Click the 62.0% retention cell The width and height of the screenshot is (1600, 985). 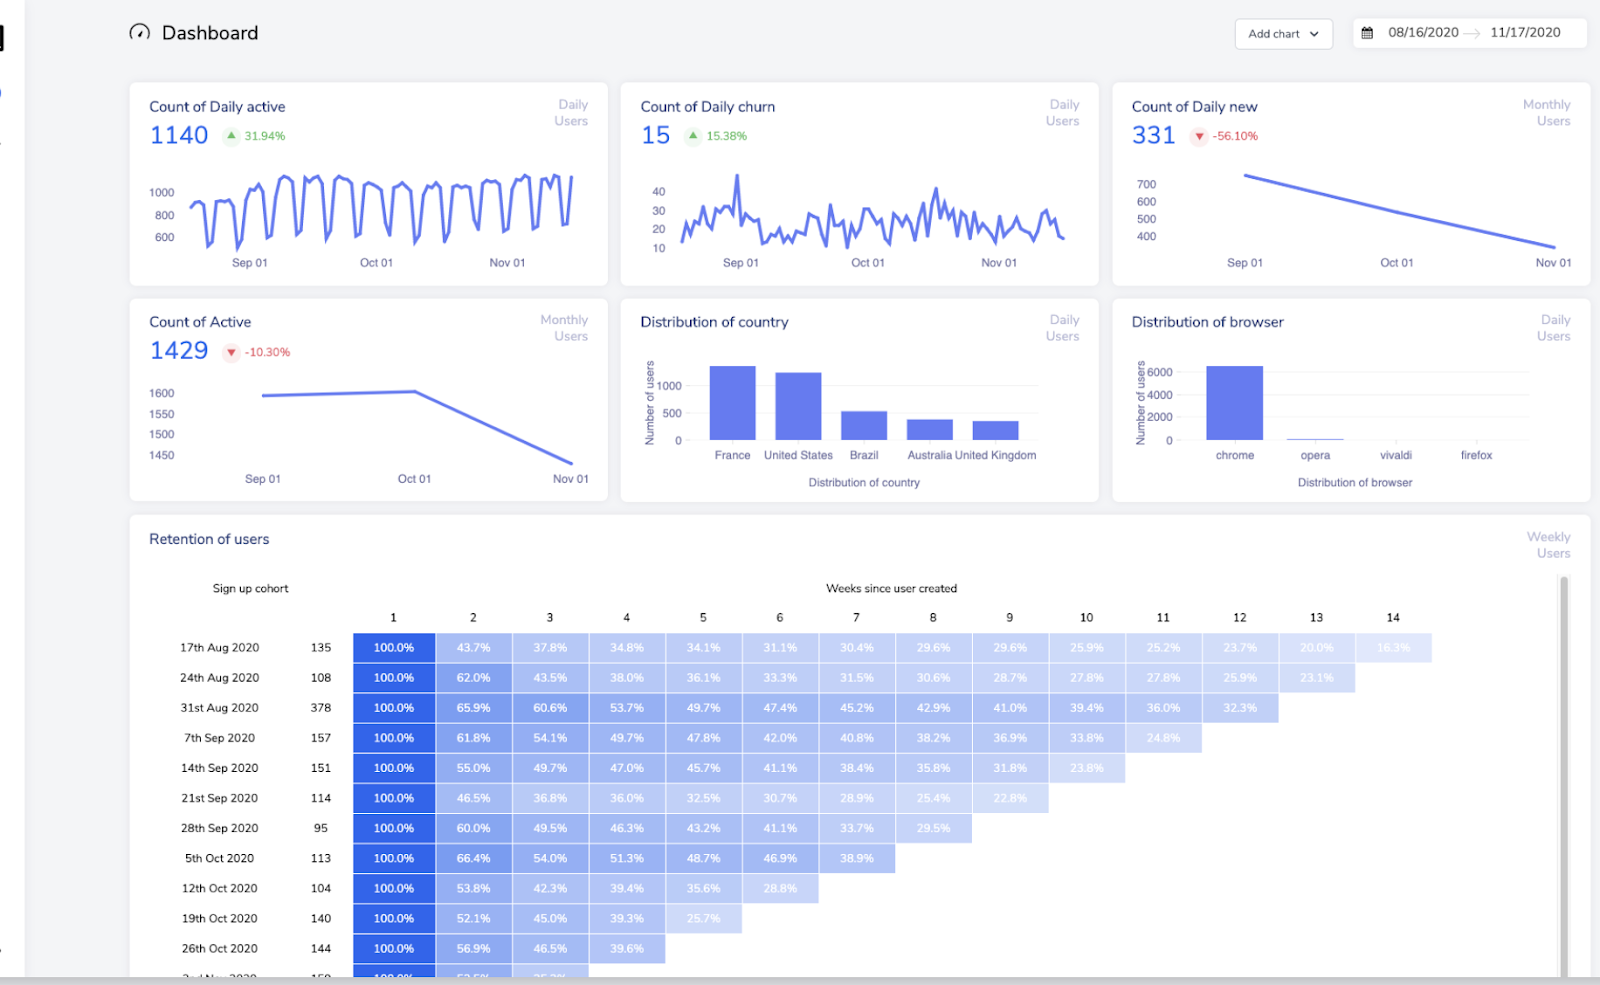pos(473,678)
